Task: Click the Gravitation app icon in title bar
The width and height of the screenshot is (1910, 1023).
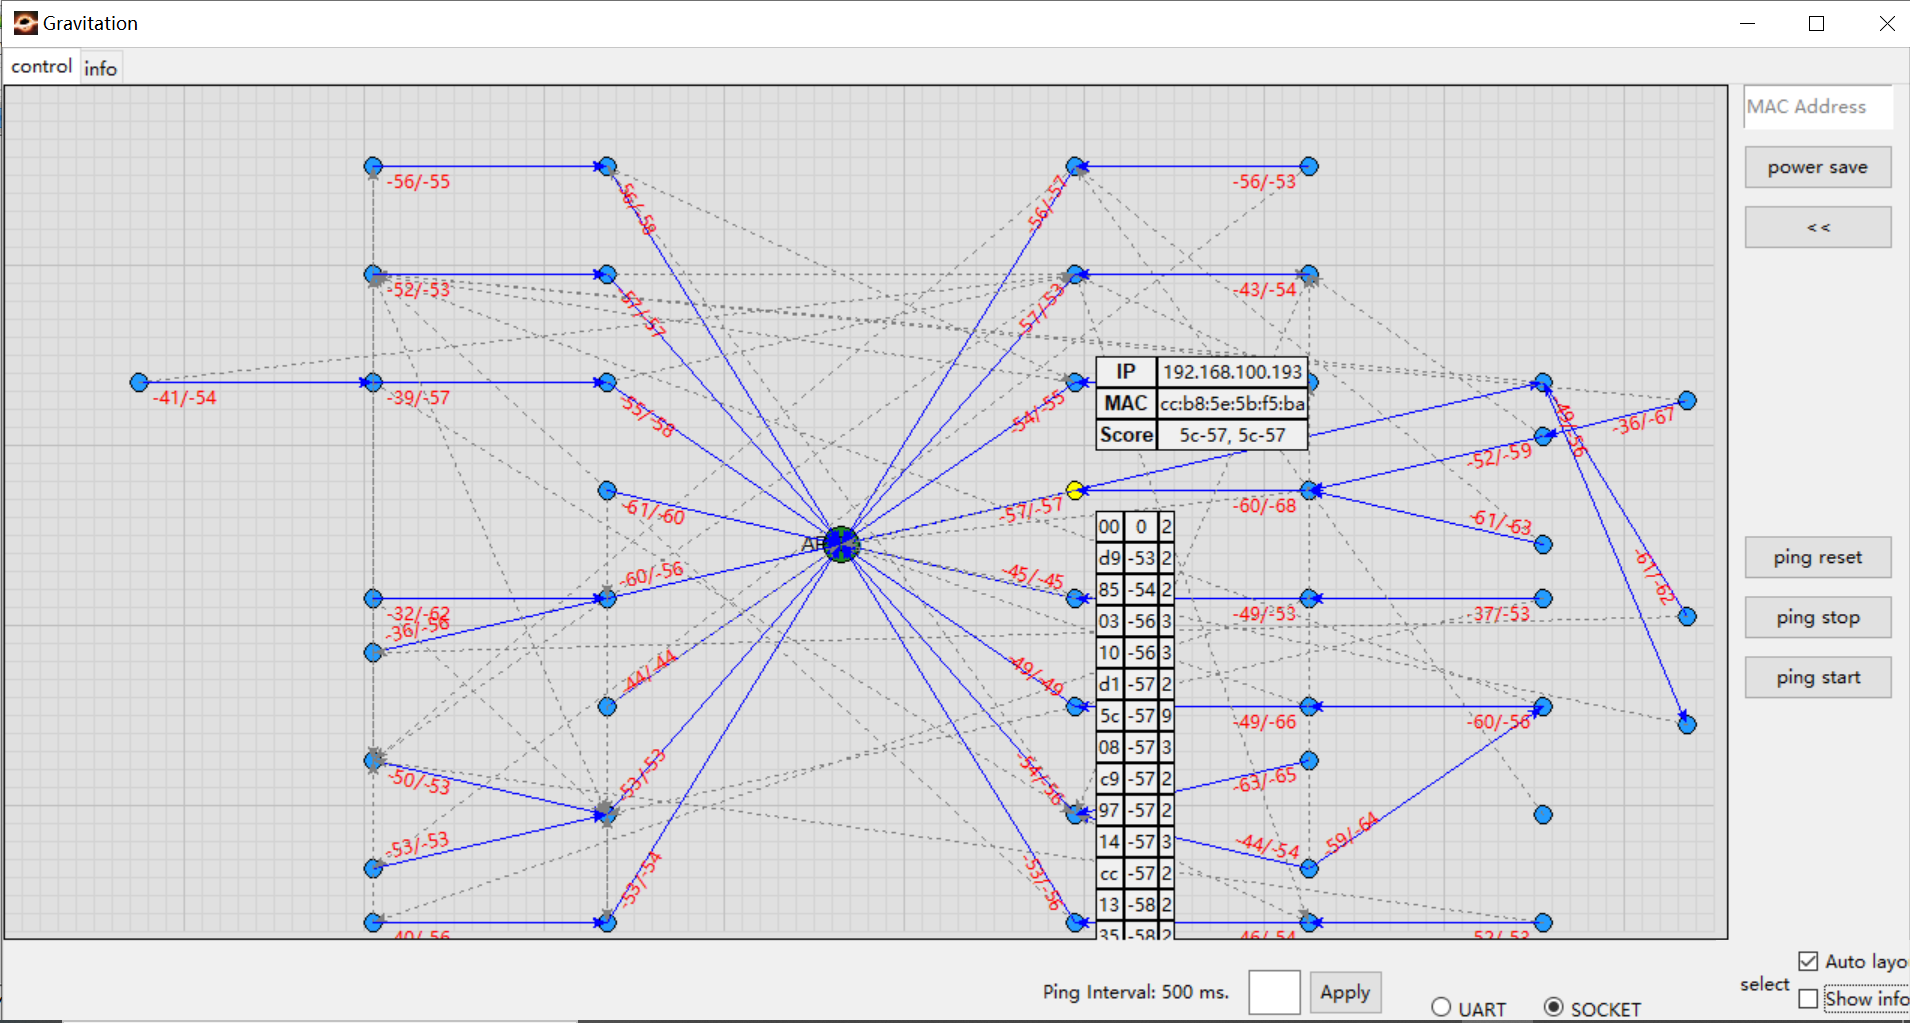Action: (25, 23)
